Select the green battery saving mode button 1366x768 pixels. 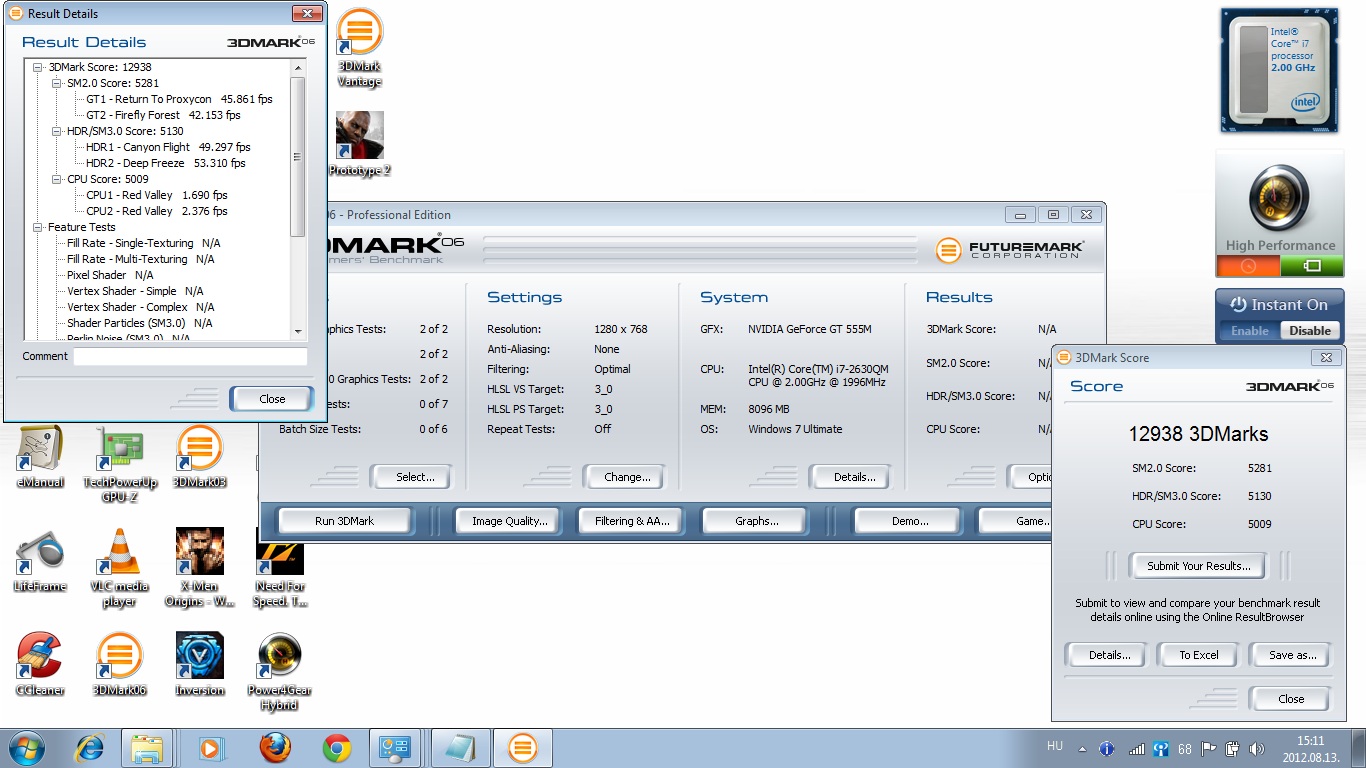click(1312, 266)
